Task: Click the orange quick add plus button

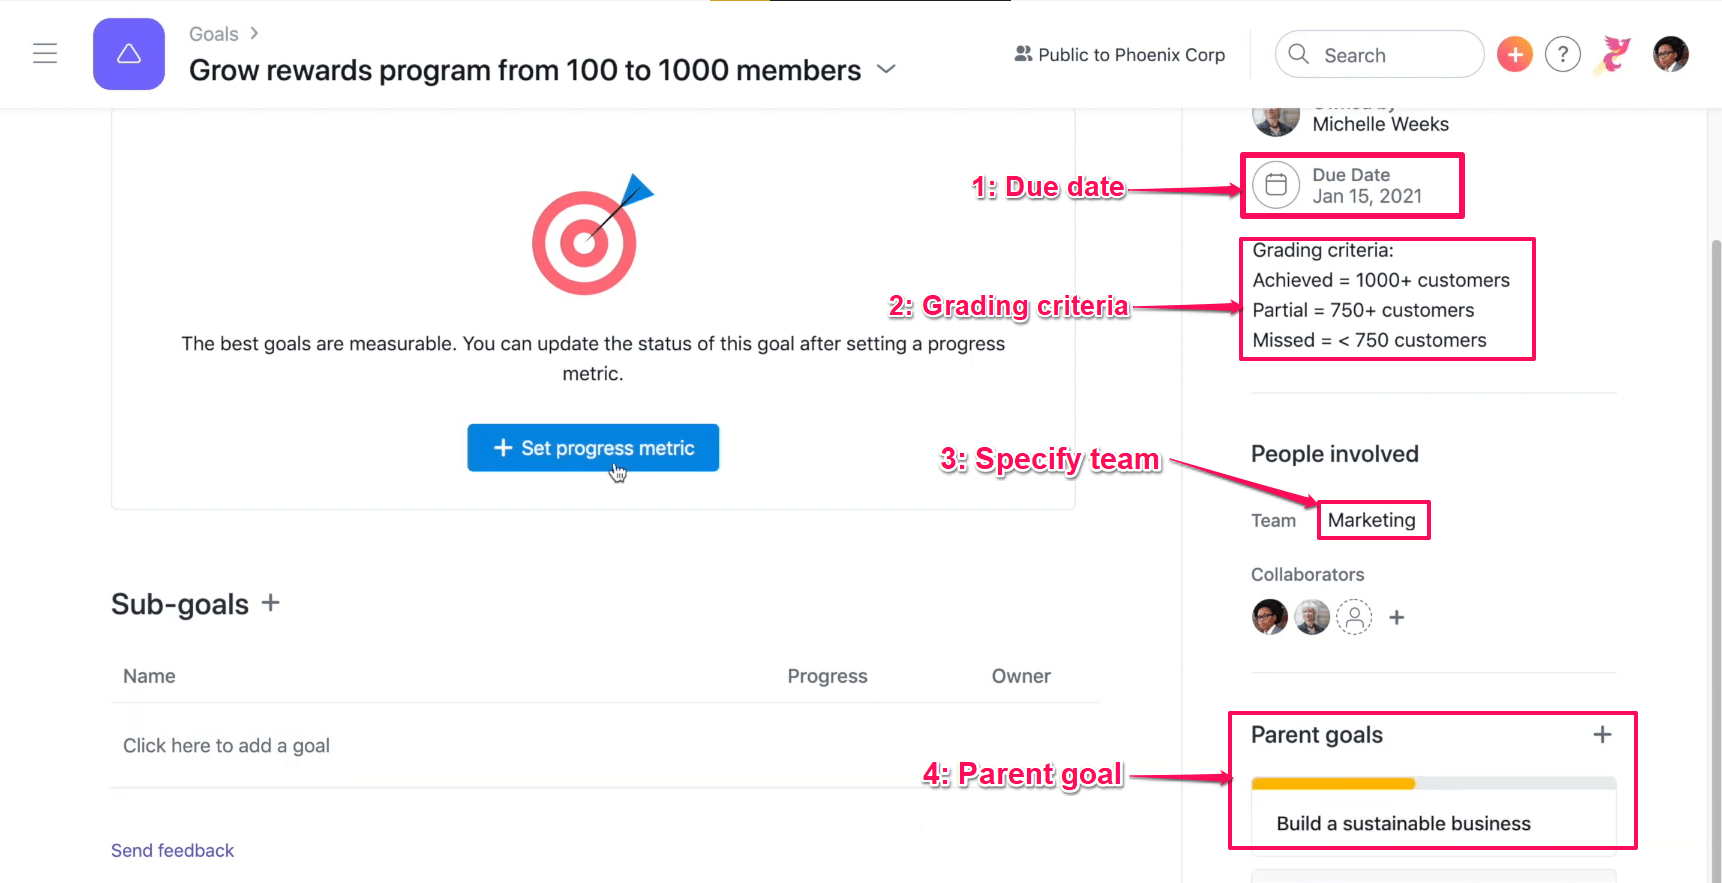Action: click(1514, 54)
